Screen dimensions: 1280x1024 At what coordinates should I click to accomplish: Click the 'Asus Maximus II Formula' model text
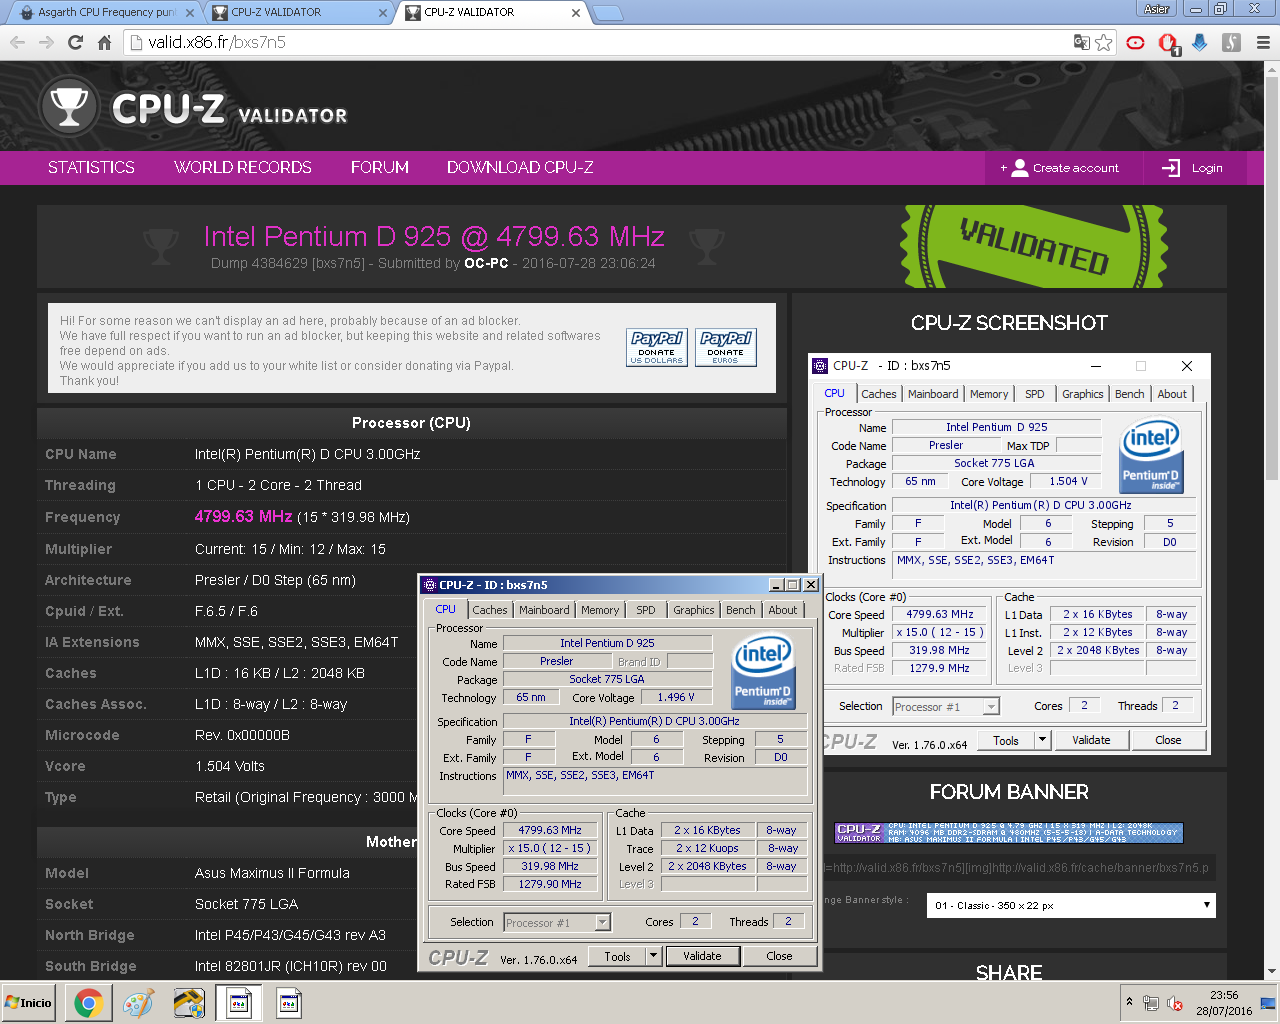pyautogui.click(x=272, y=873)
